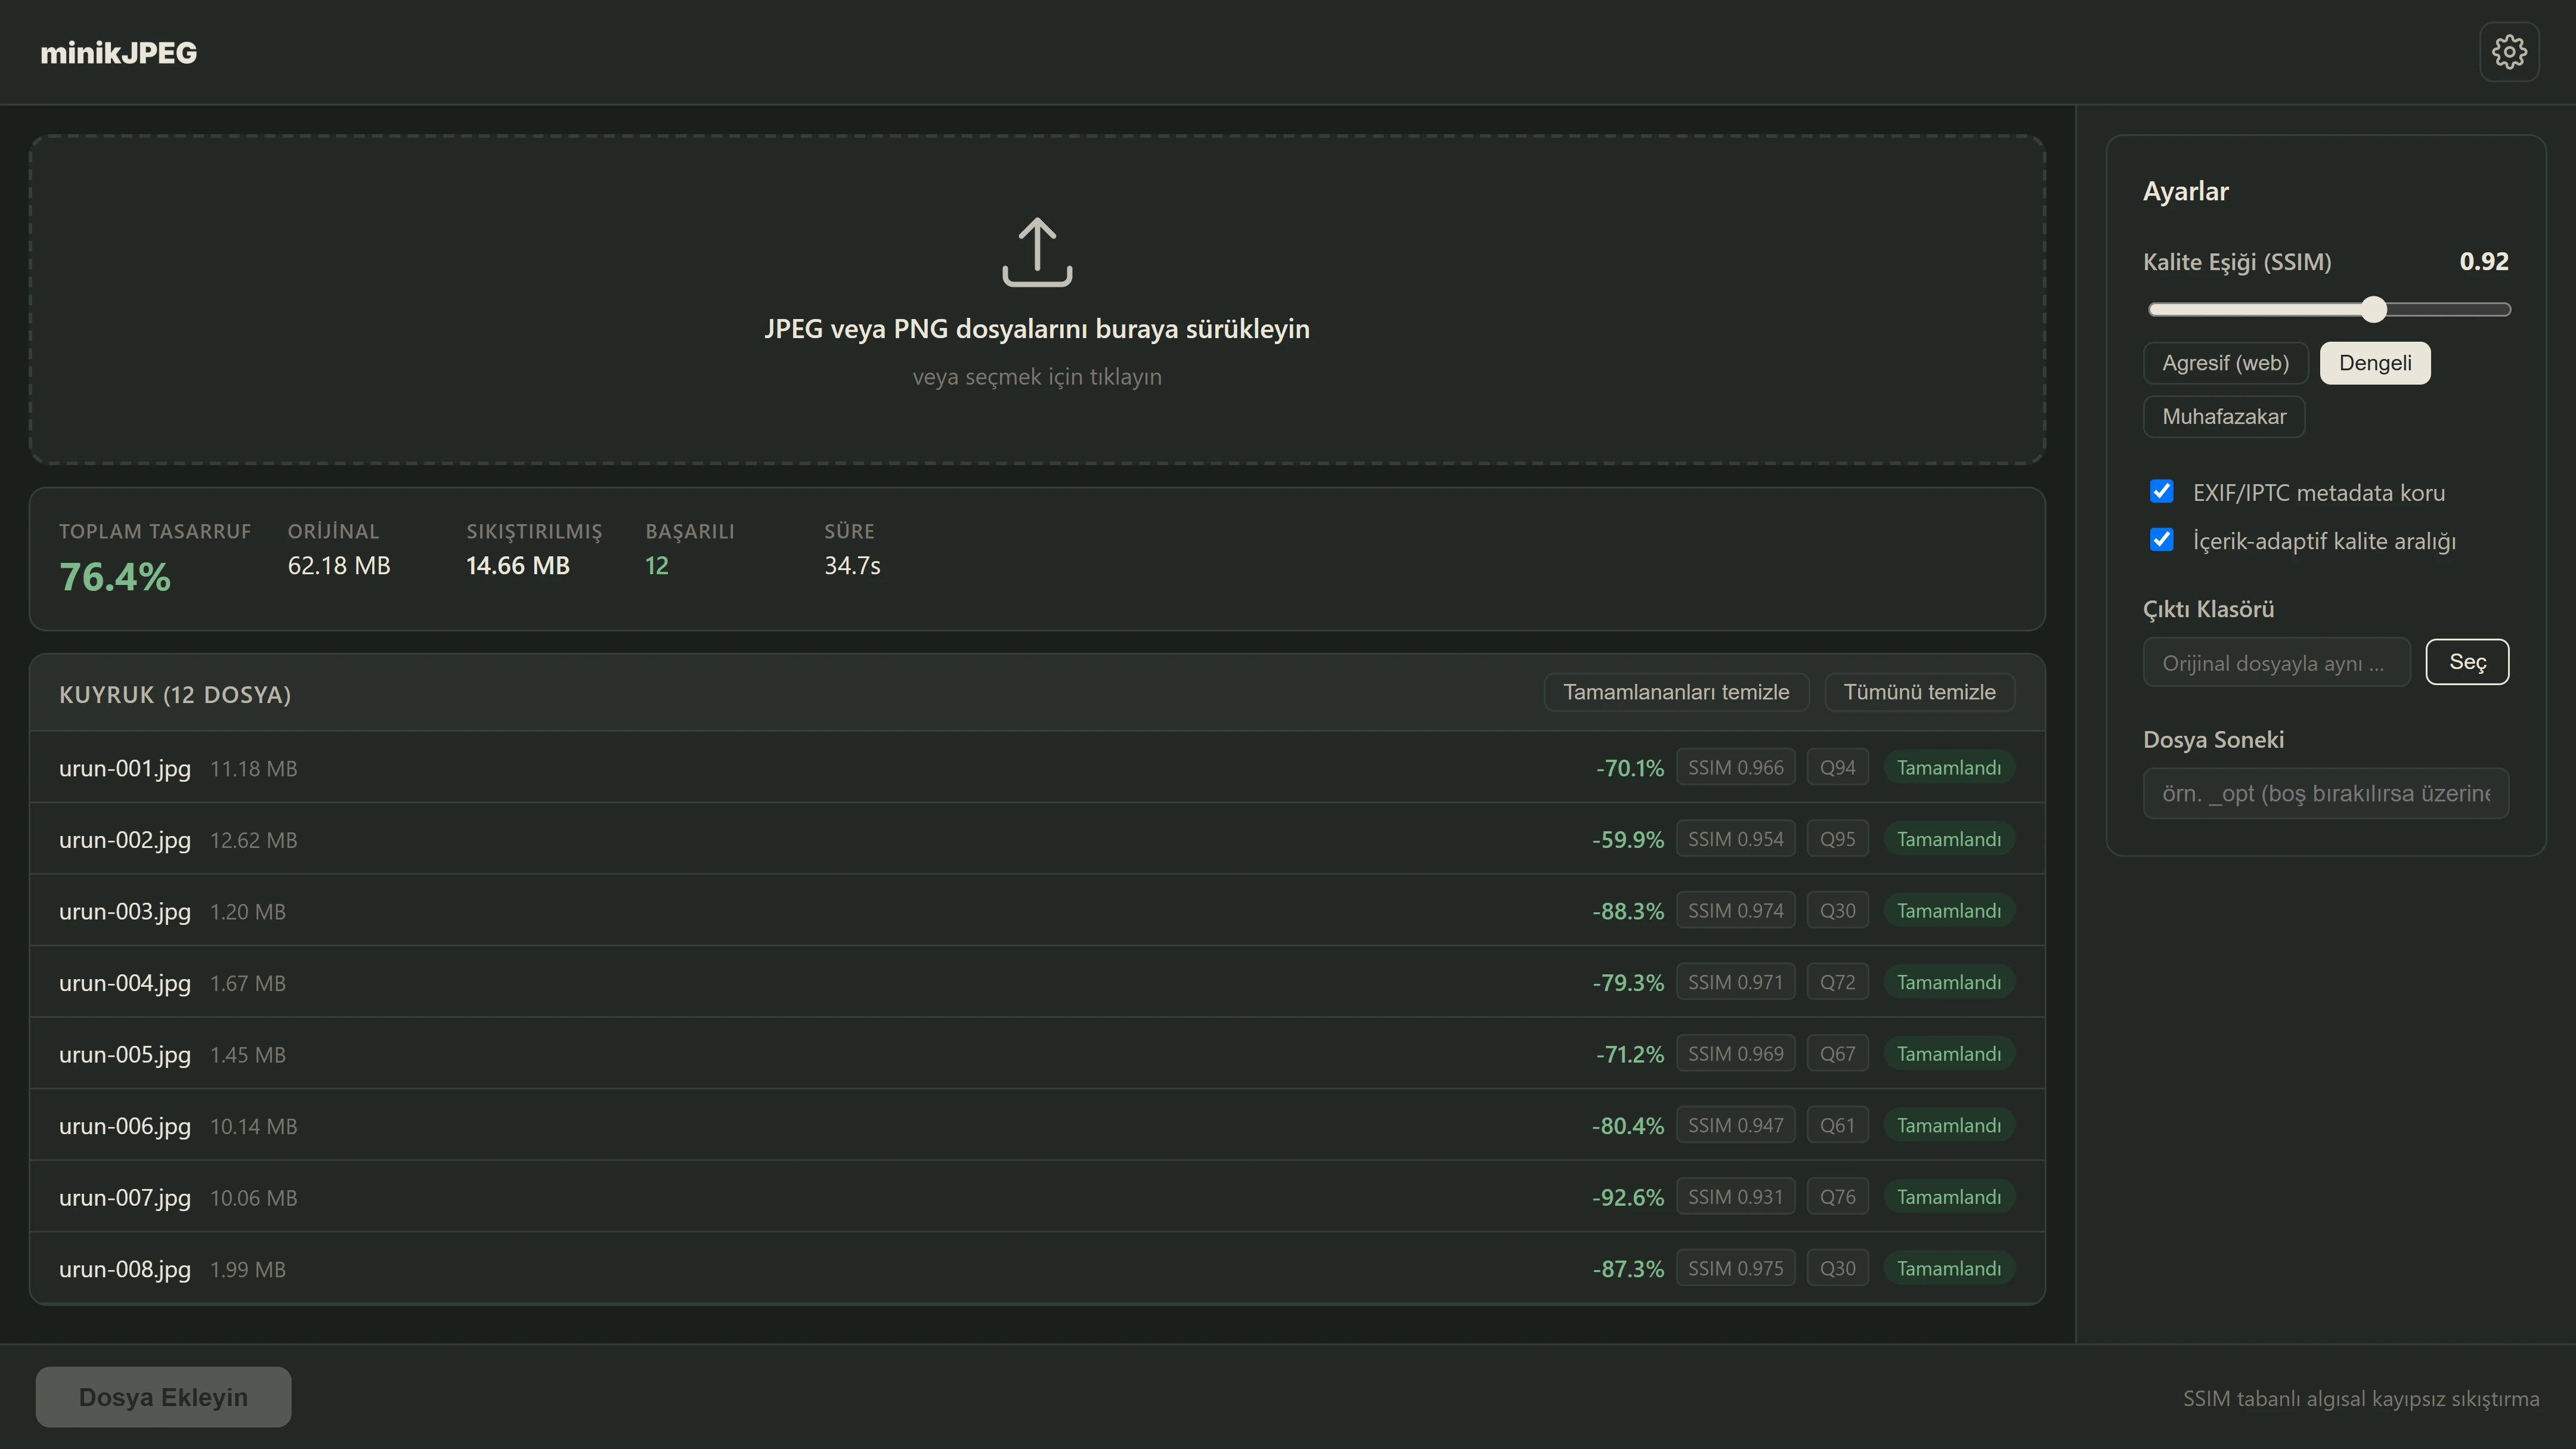The width and height of the screenshot is (2576, 1449).
Task: Click the upload arrow icon in drop zone
Action: point(1037,252)
